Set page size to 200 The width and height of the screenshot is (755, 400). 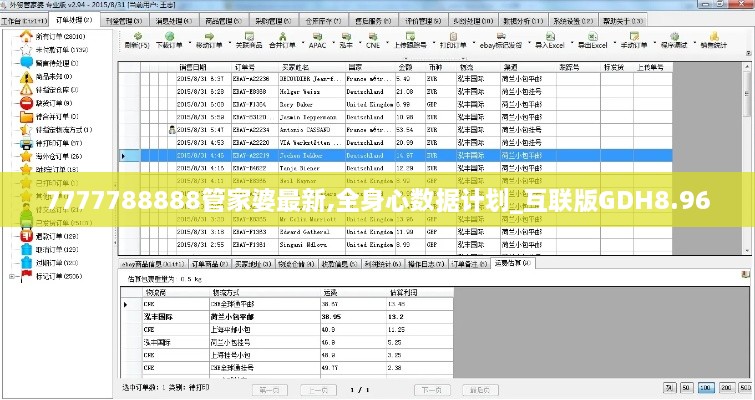tap(726, 387)
